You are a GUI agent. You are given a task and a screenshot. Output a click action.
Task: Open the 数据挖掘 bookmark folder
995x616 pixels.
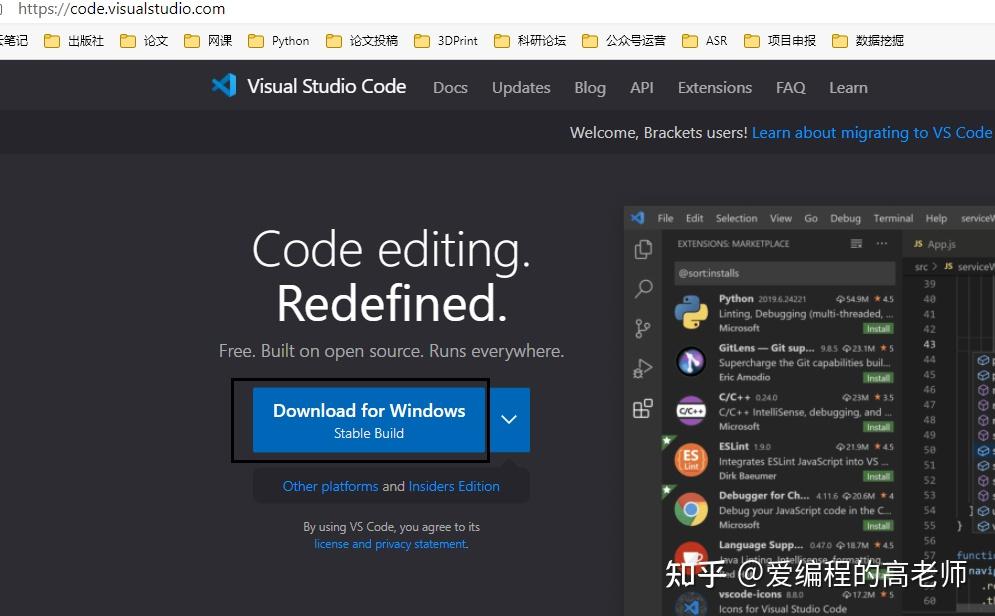point(867,41)
